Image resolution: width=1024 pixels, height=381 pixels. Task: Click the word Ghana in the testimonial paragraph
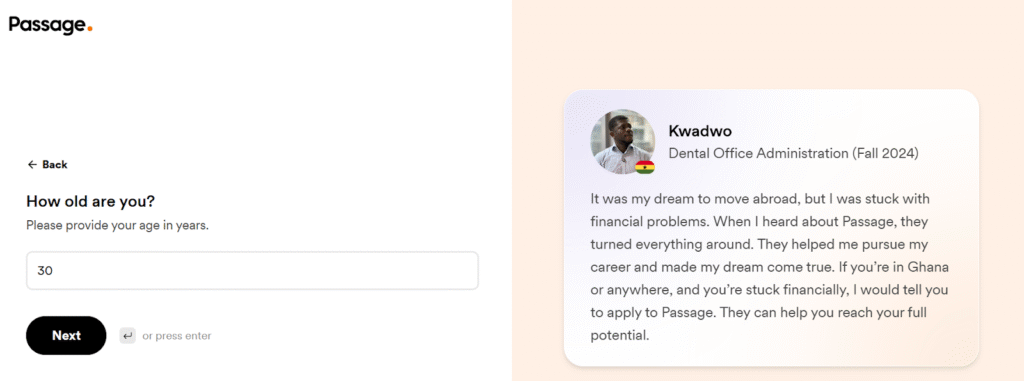[931, 267]
